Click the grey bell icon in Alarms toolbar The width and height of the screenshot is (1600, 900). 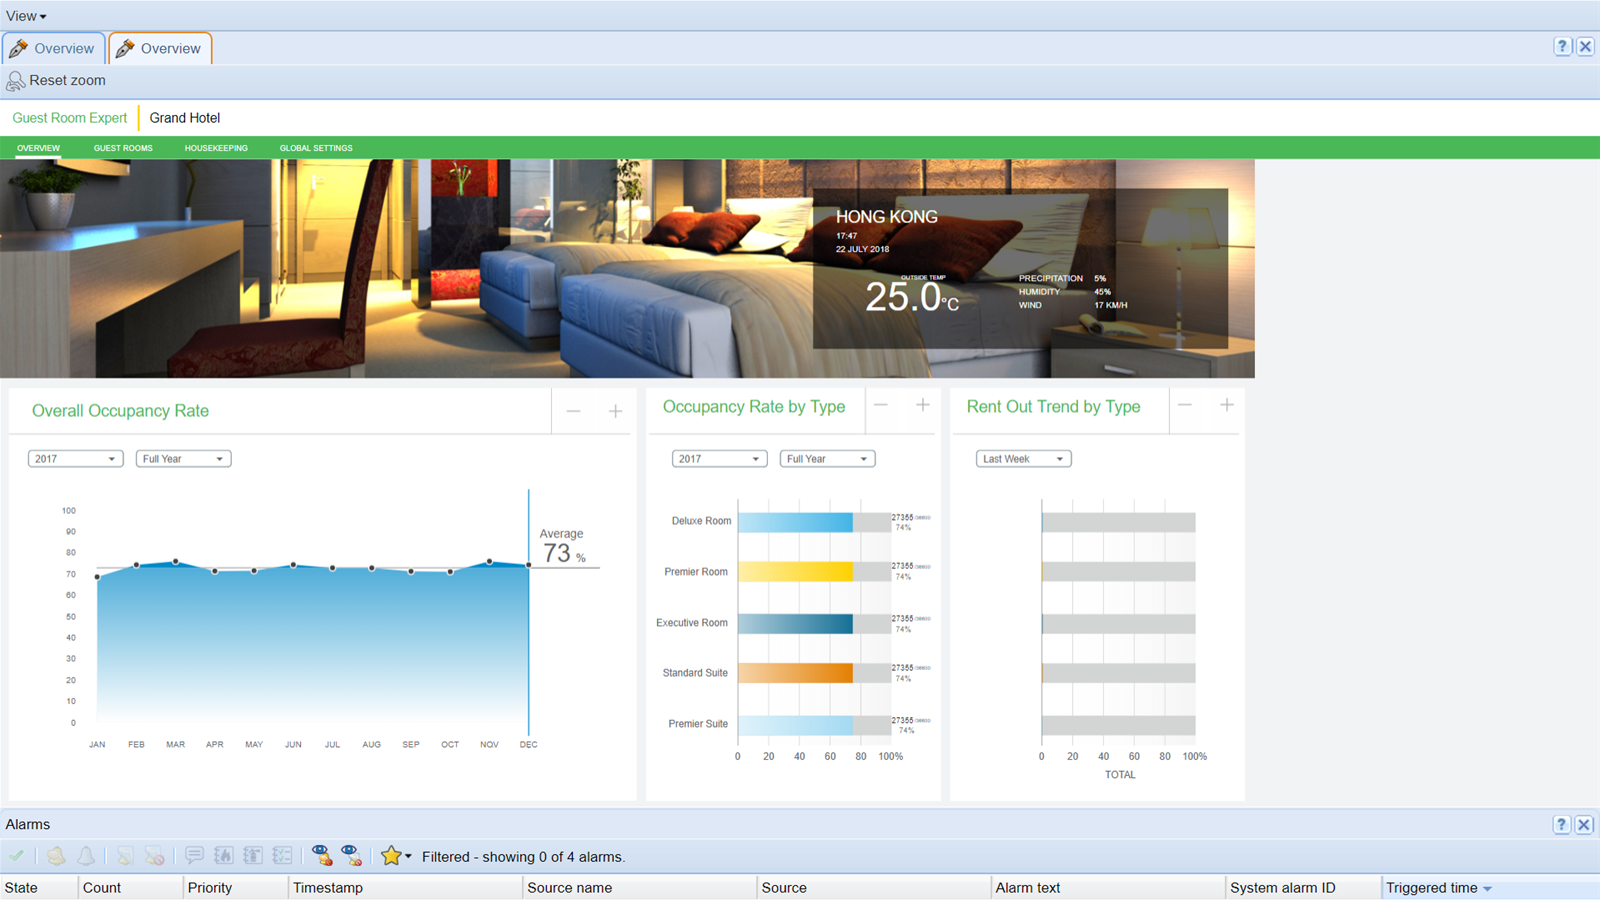87,856
